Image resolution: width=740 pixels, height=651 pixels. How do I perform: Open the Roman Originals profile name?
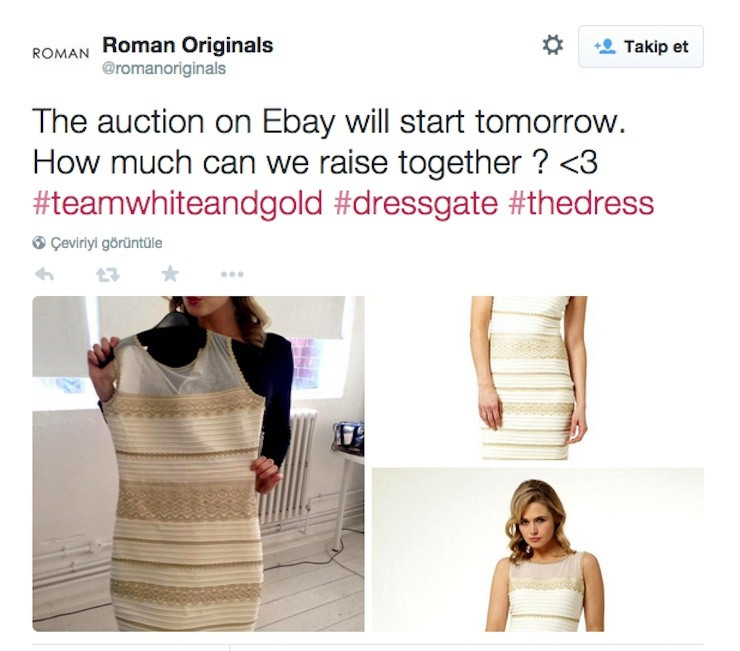[x=188, y=45]
